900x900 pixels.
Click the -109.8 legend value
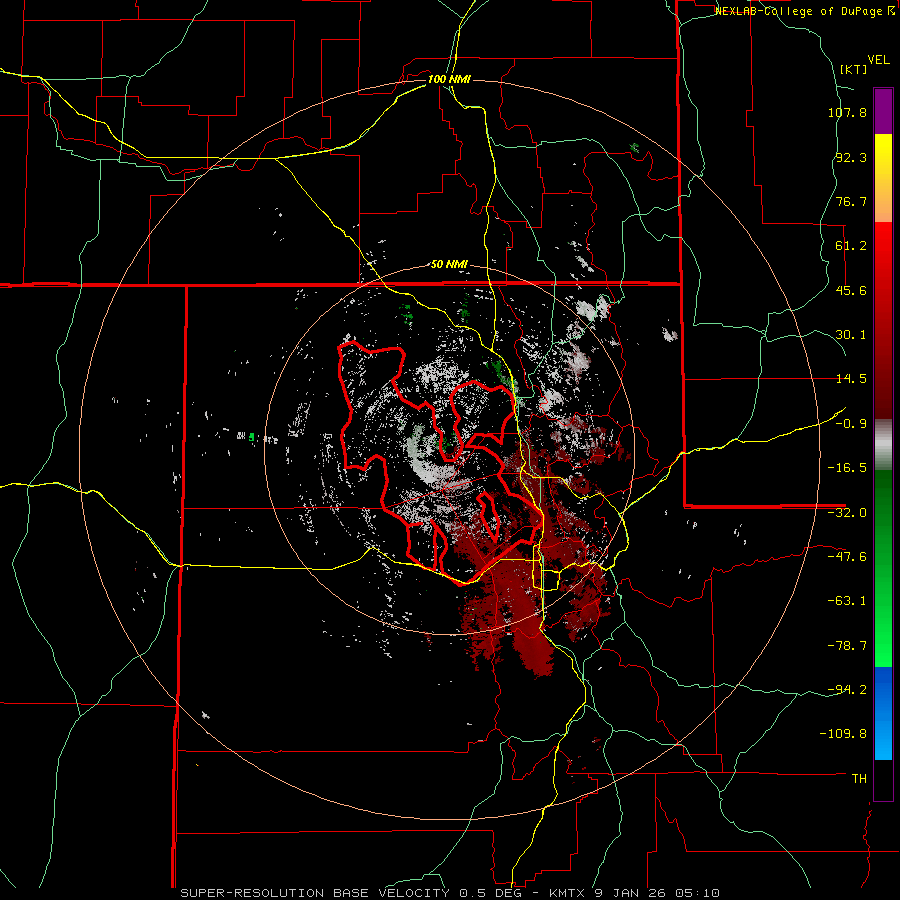point(844,734)
